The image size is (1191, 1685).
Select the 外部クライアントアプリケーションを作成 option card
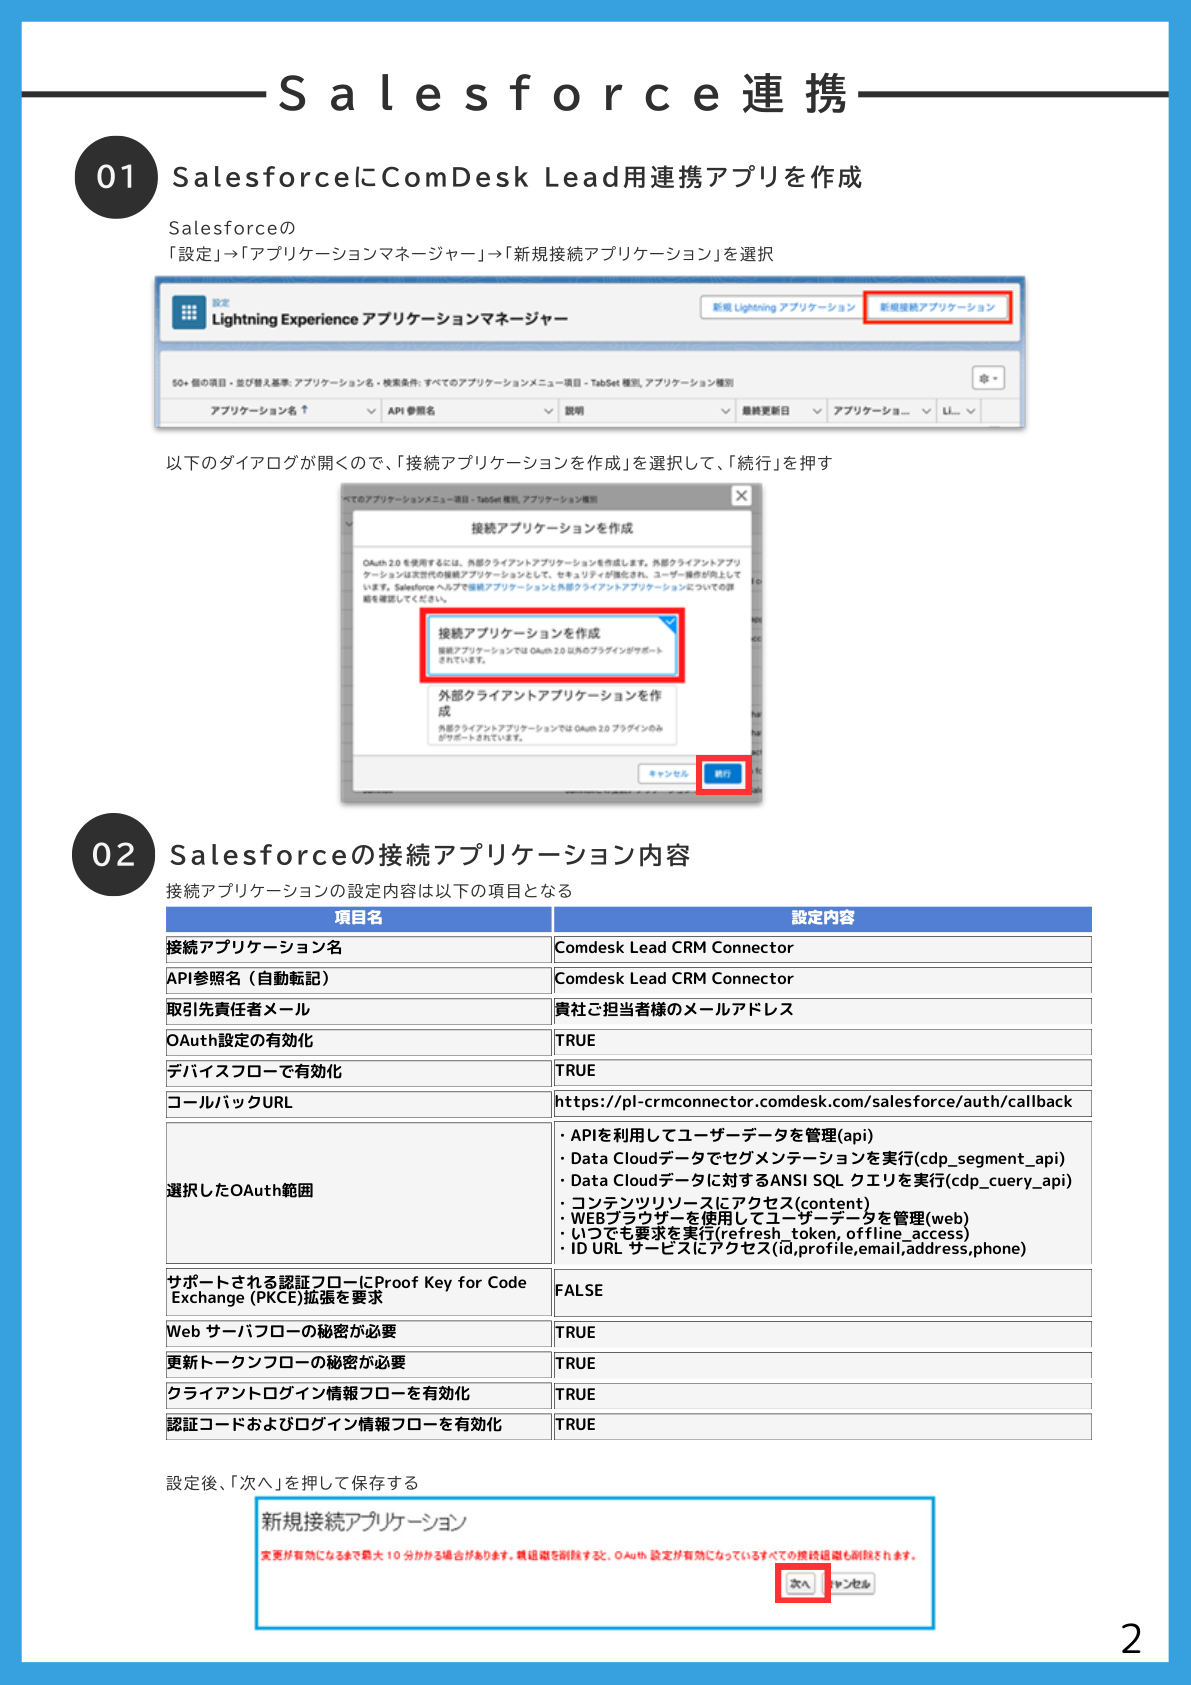coord(552,714)
